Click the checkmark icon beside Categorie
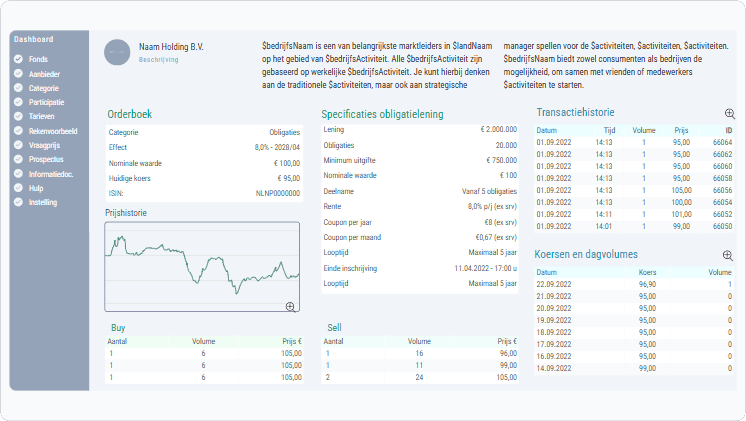Screen dimensions: 746x421 coord(18,88)
